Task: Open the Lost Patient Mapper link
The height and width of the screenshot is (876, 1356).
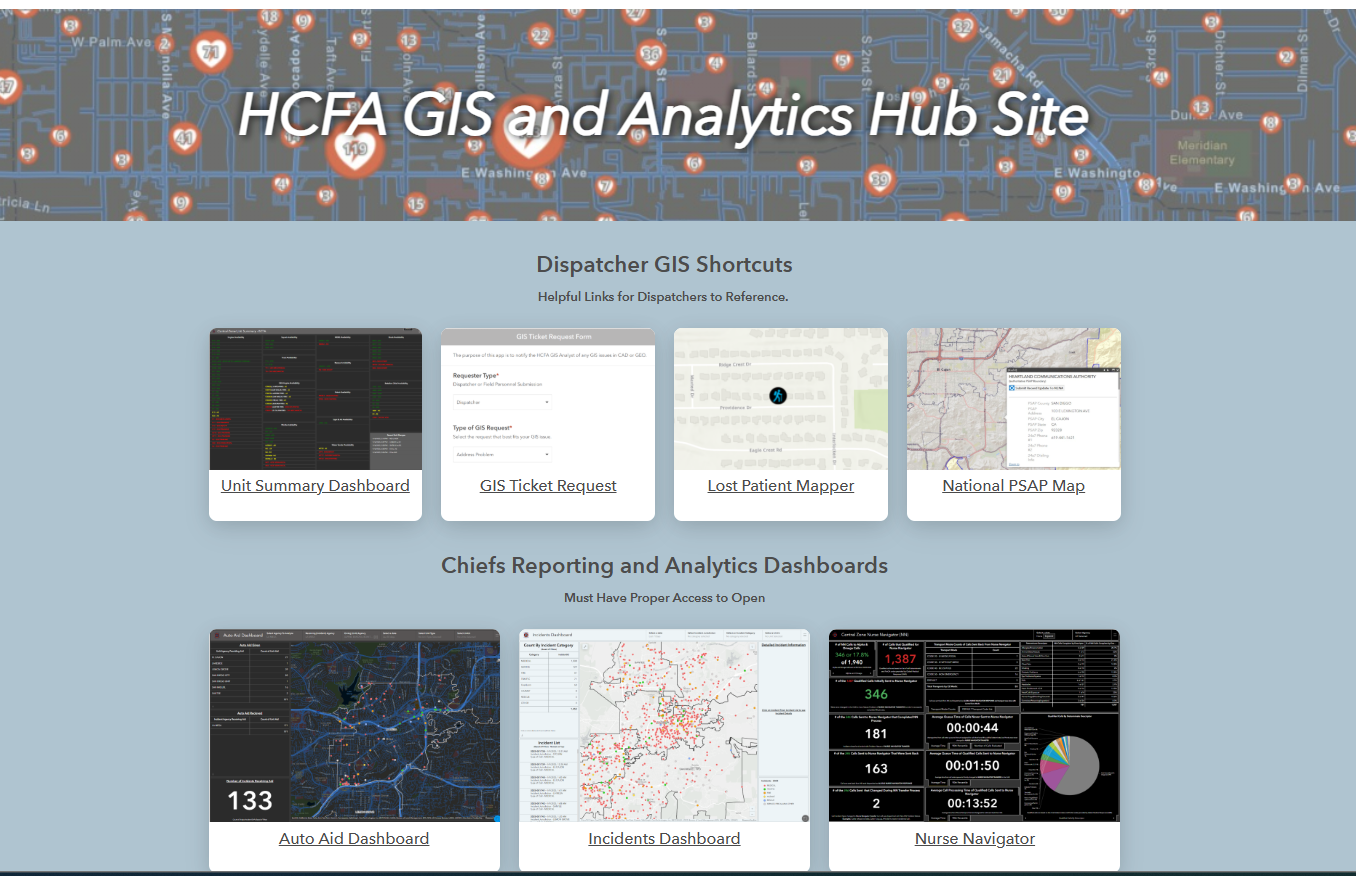Action: point(781,486)
